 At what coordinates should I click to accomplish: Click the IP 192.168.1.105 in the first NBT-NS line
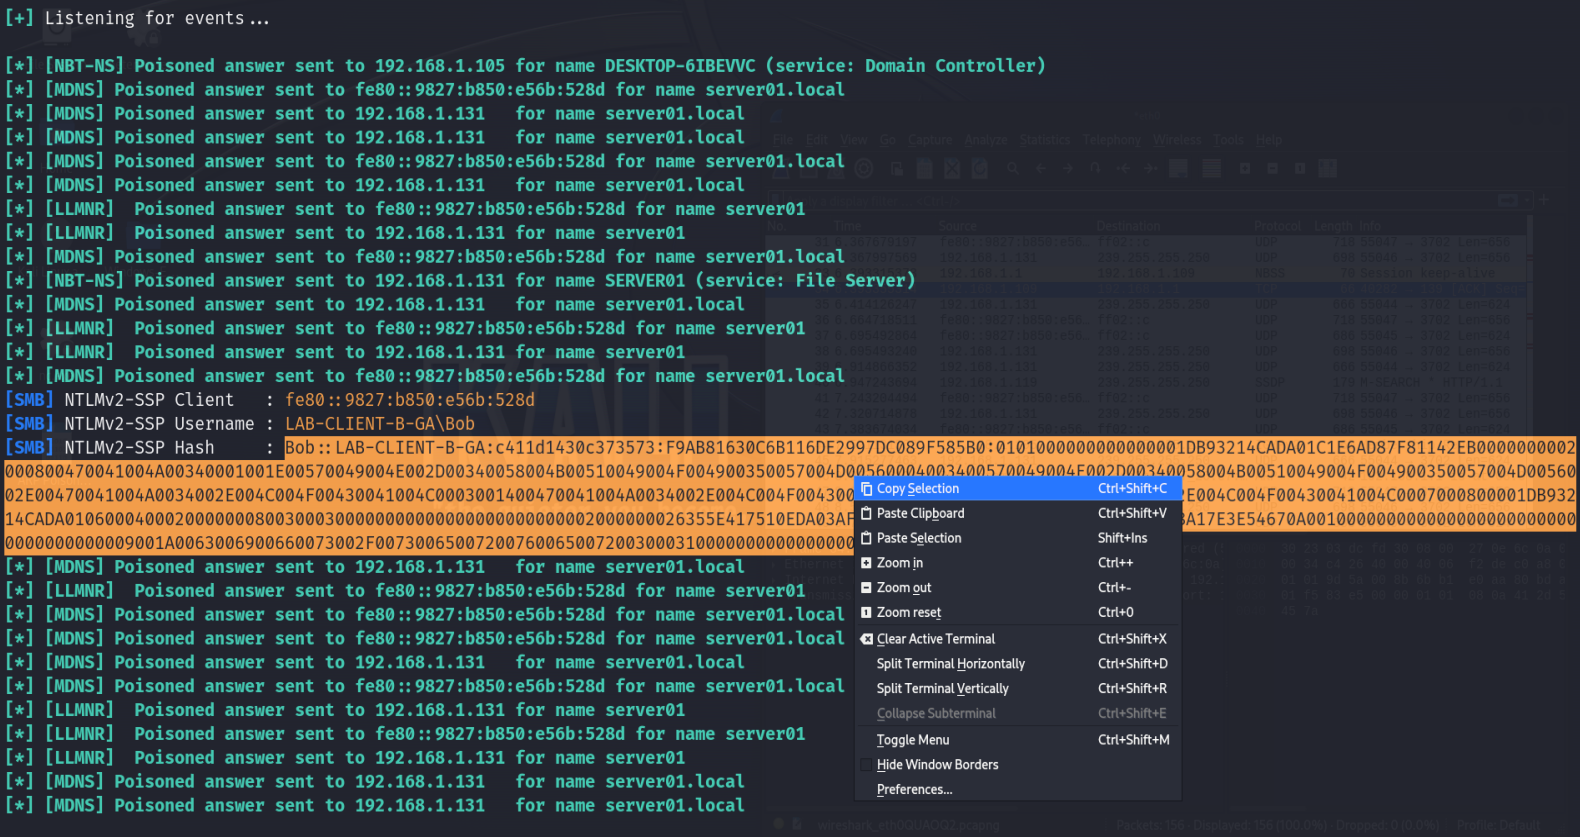point(440,66)
